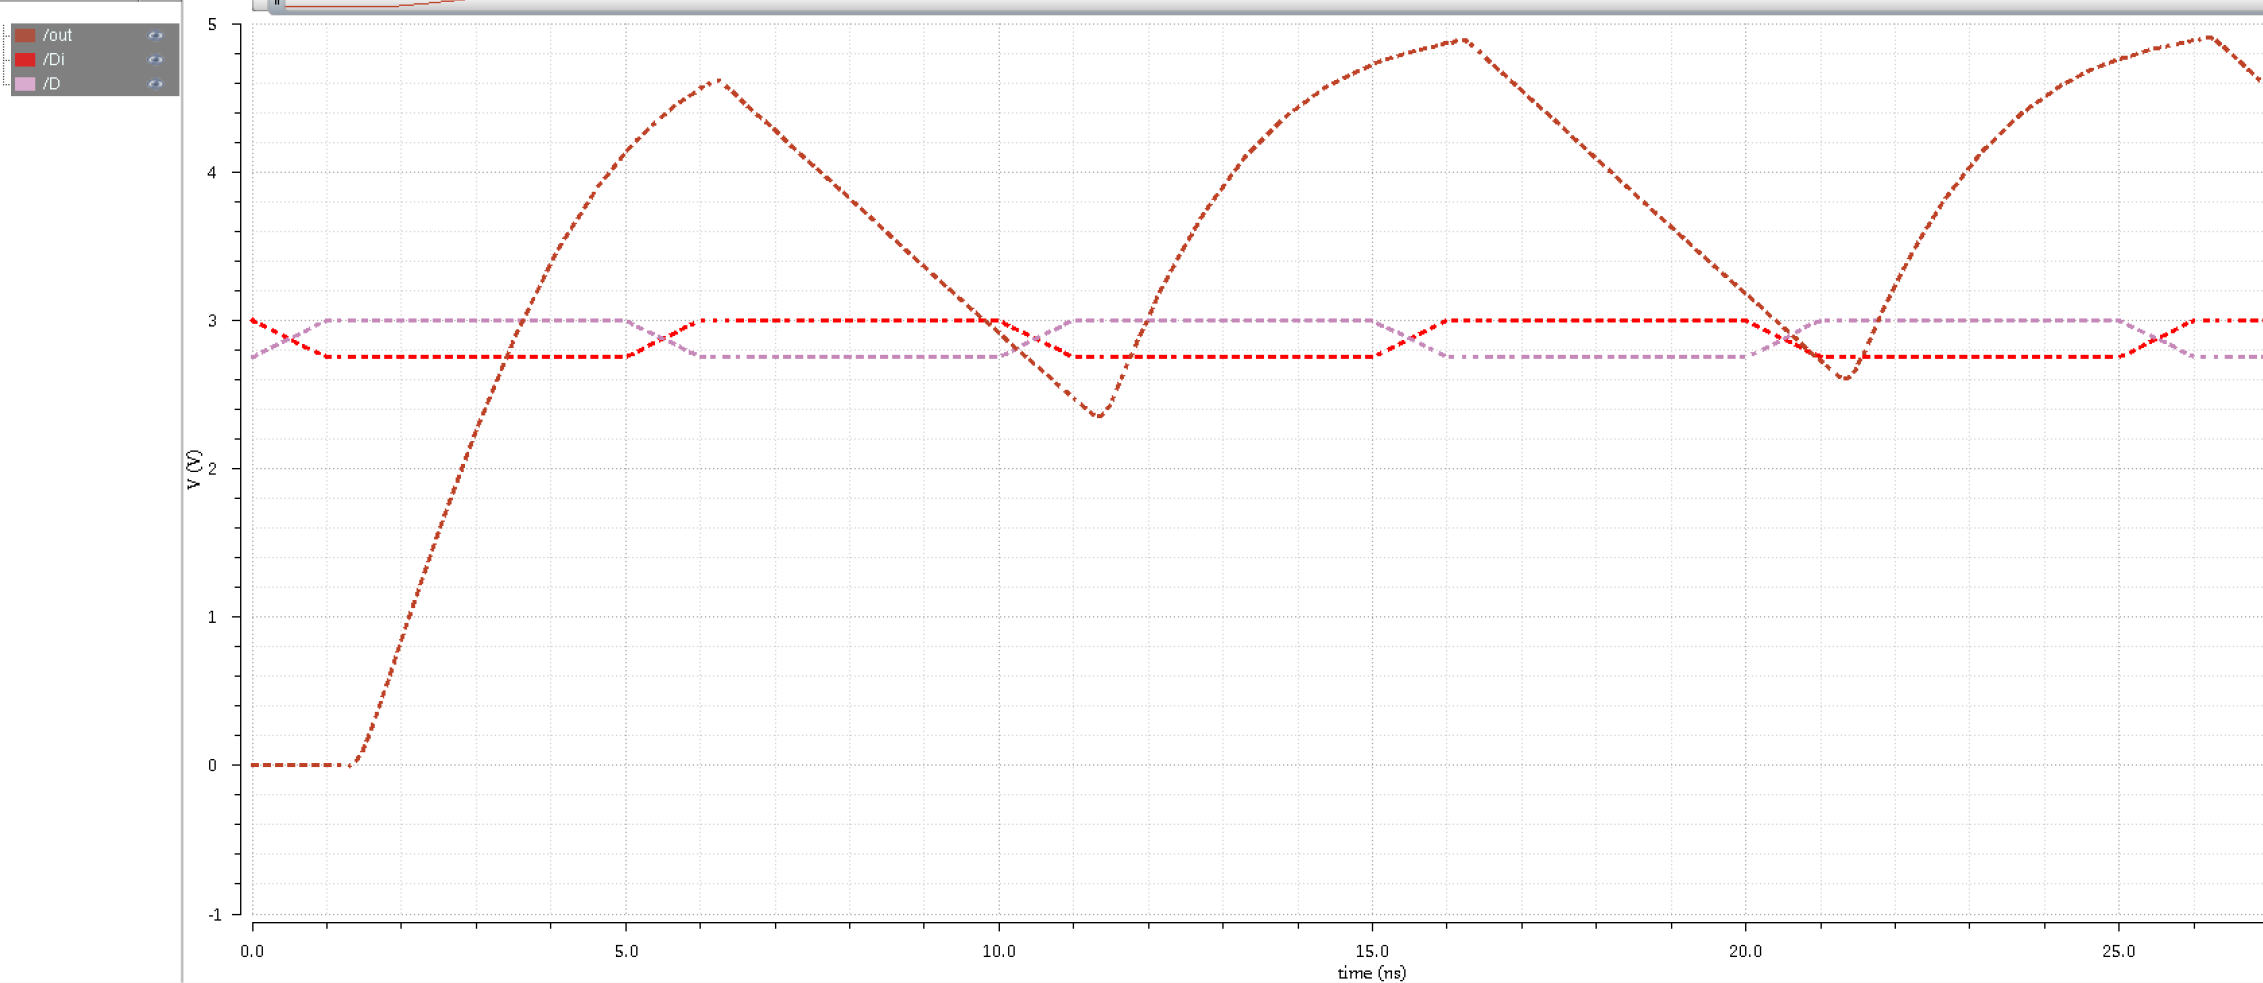Click the 20.0 time axis tick label

1745,951
